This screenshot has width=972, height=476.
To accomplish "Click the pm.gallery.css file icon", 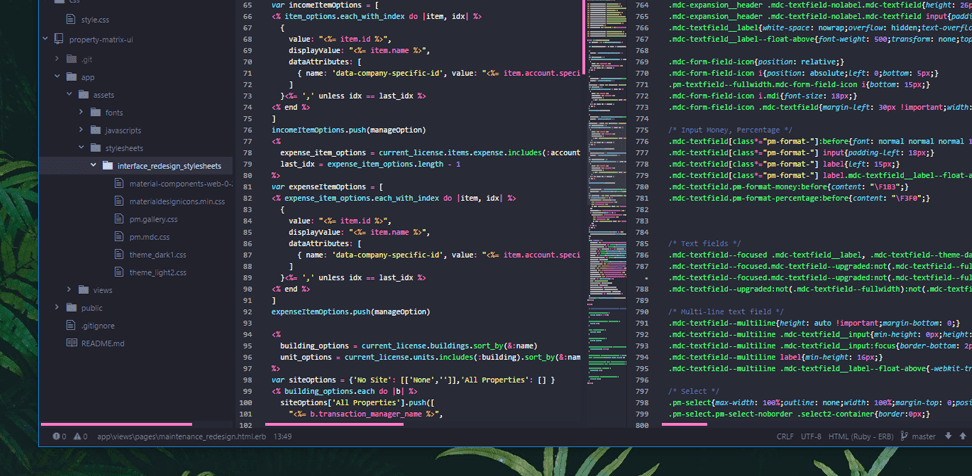I will pos(119,219).
